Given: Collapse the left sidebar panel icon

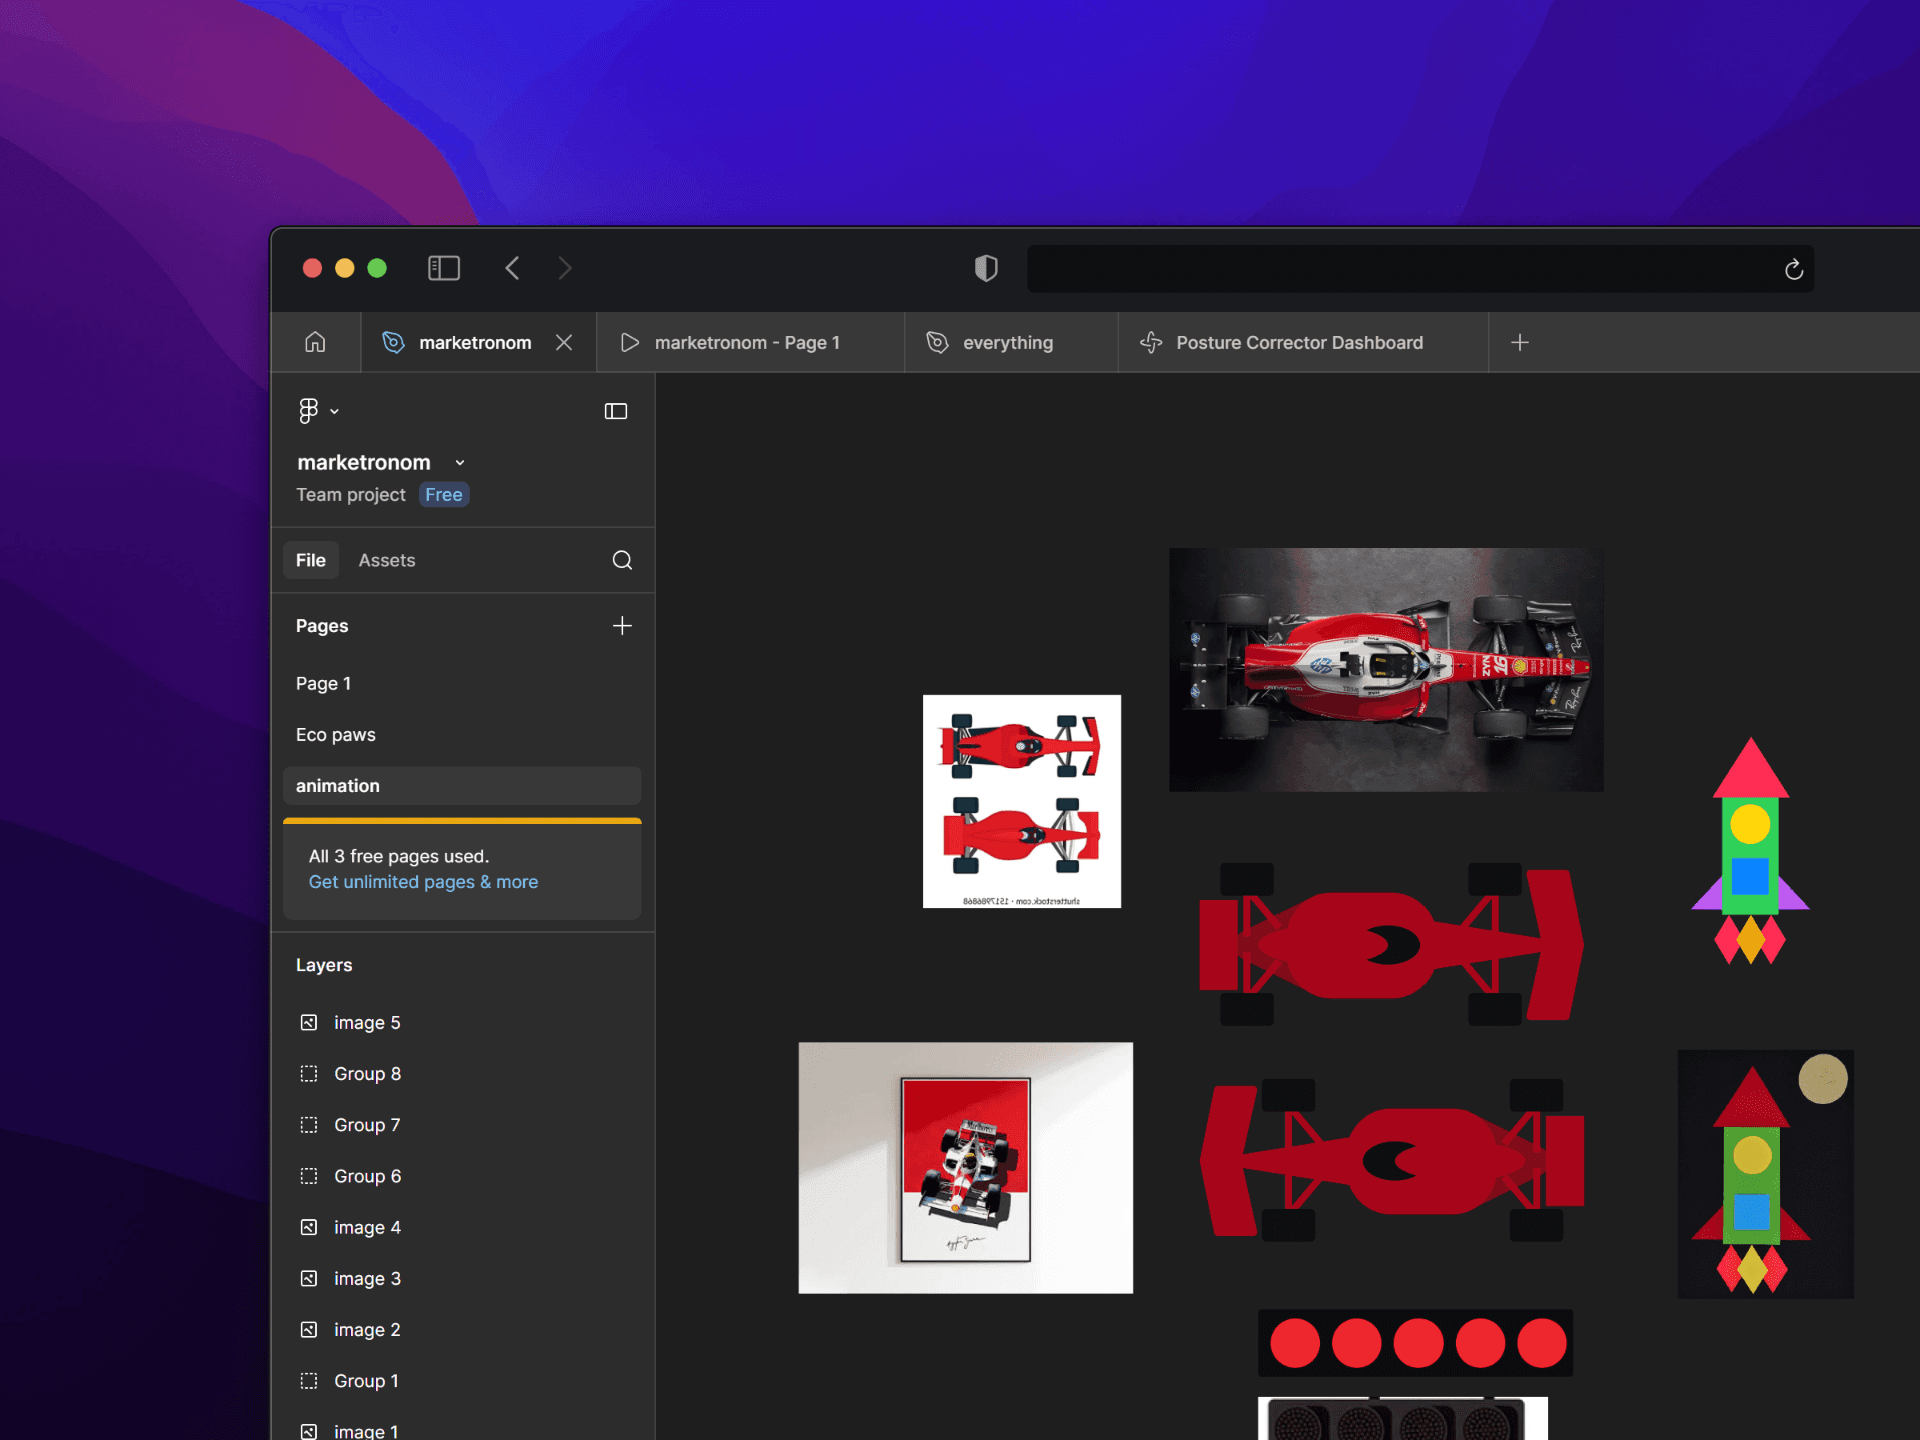Looking at the screenshot, I should coord(616,411).
